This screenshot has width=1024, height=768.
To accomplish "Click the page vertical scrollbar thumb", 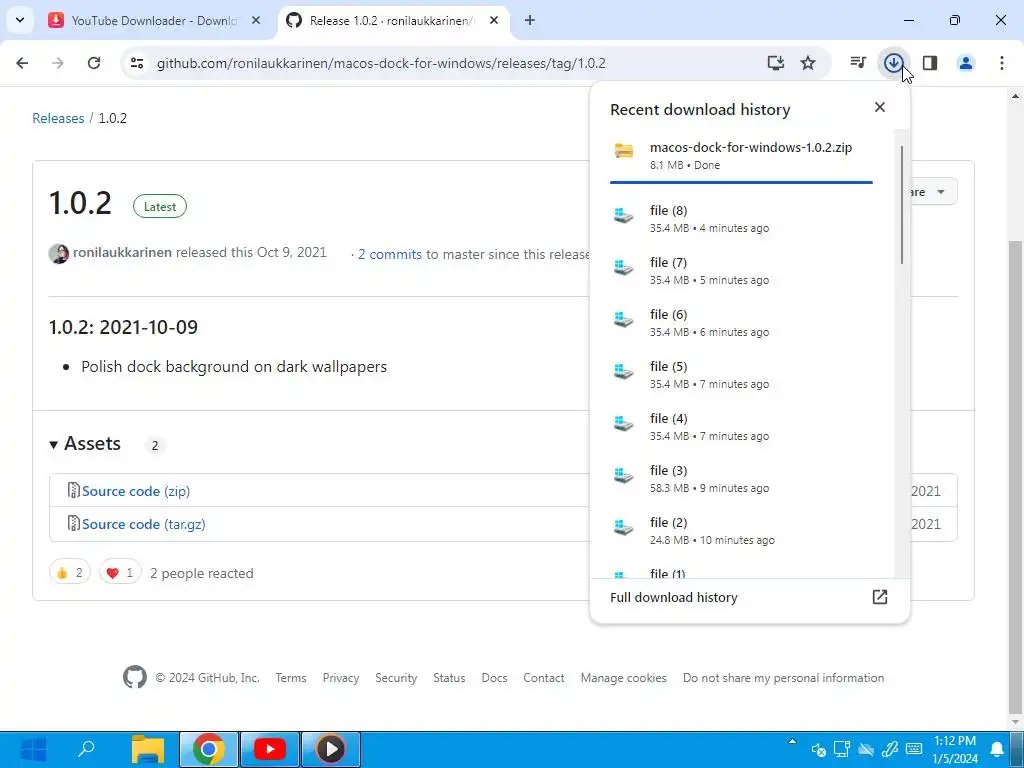I will click(1015, 478).
